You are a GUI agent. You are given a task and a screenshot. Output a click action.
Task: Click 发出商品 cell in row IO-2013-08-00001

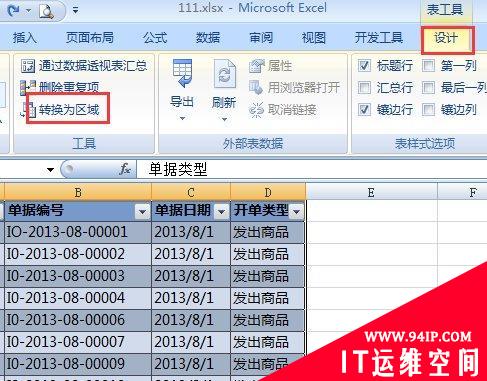click(x=268, y=232)
